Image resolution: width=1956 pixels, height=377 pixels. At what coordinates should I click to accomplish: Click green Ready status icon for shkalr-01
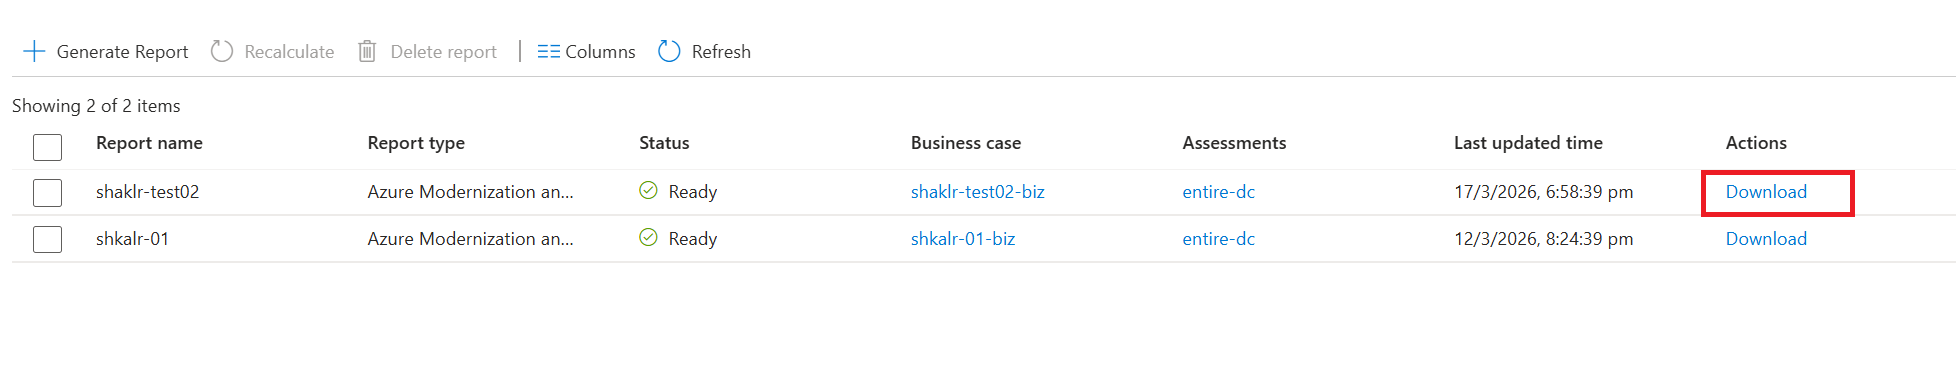pyautogui.click(x=648, y=237)
